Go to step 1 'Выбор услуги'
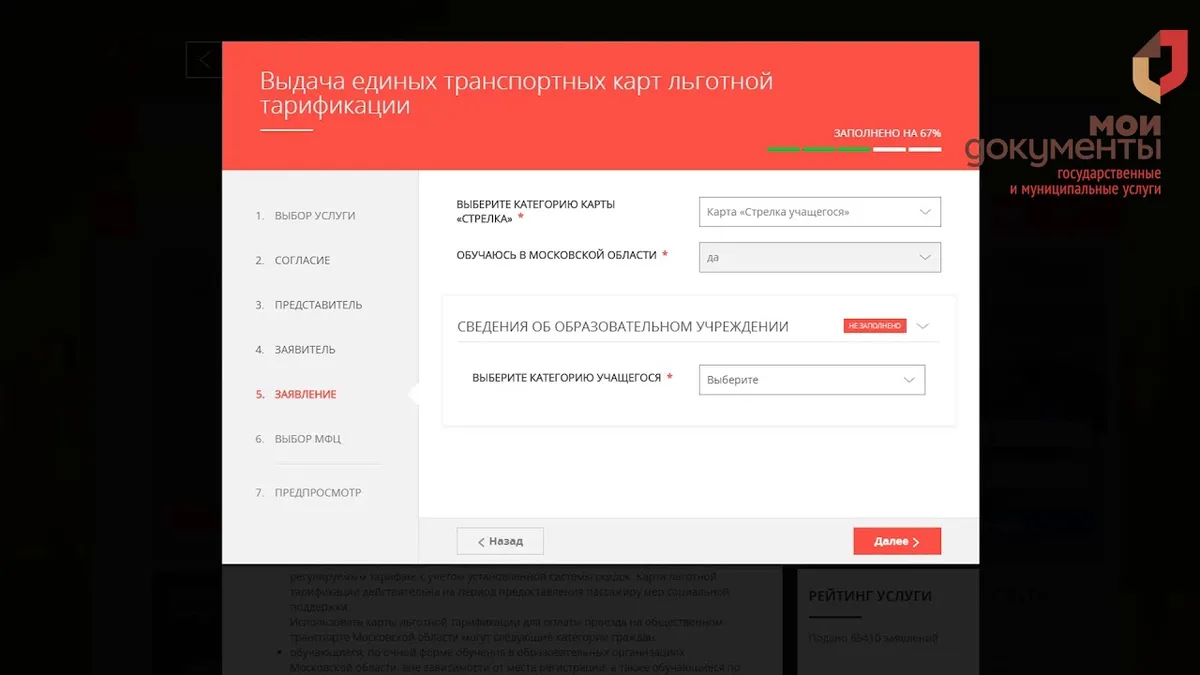 306,216
